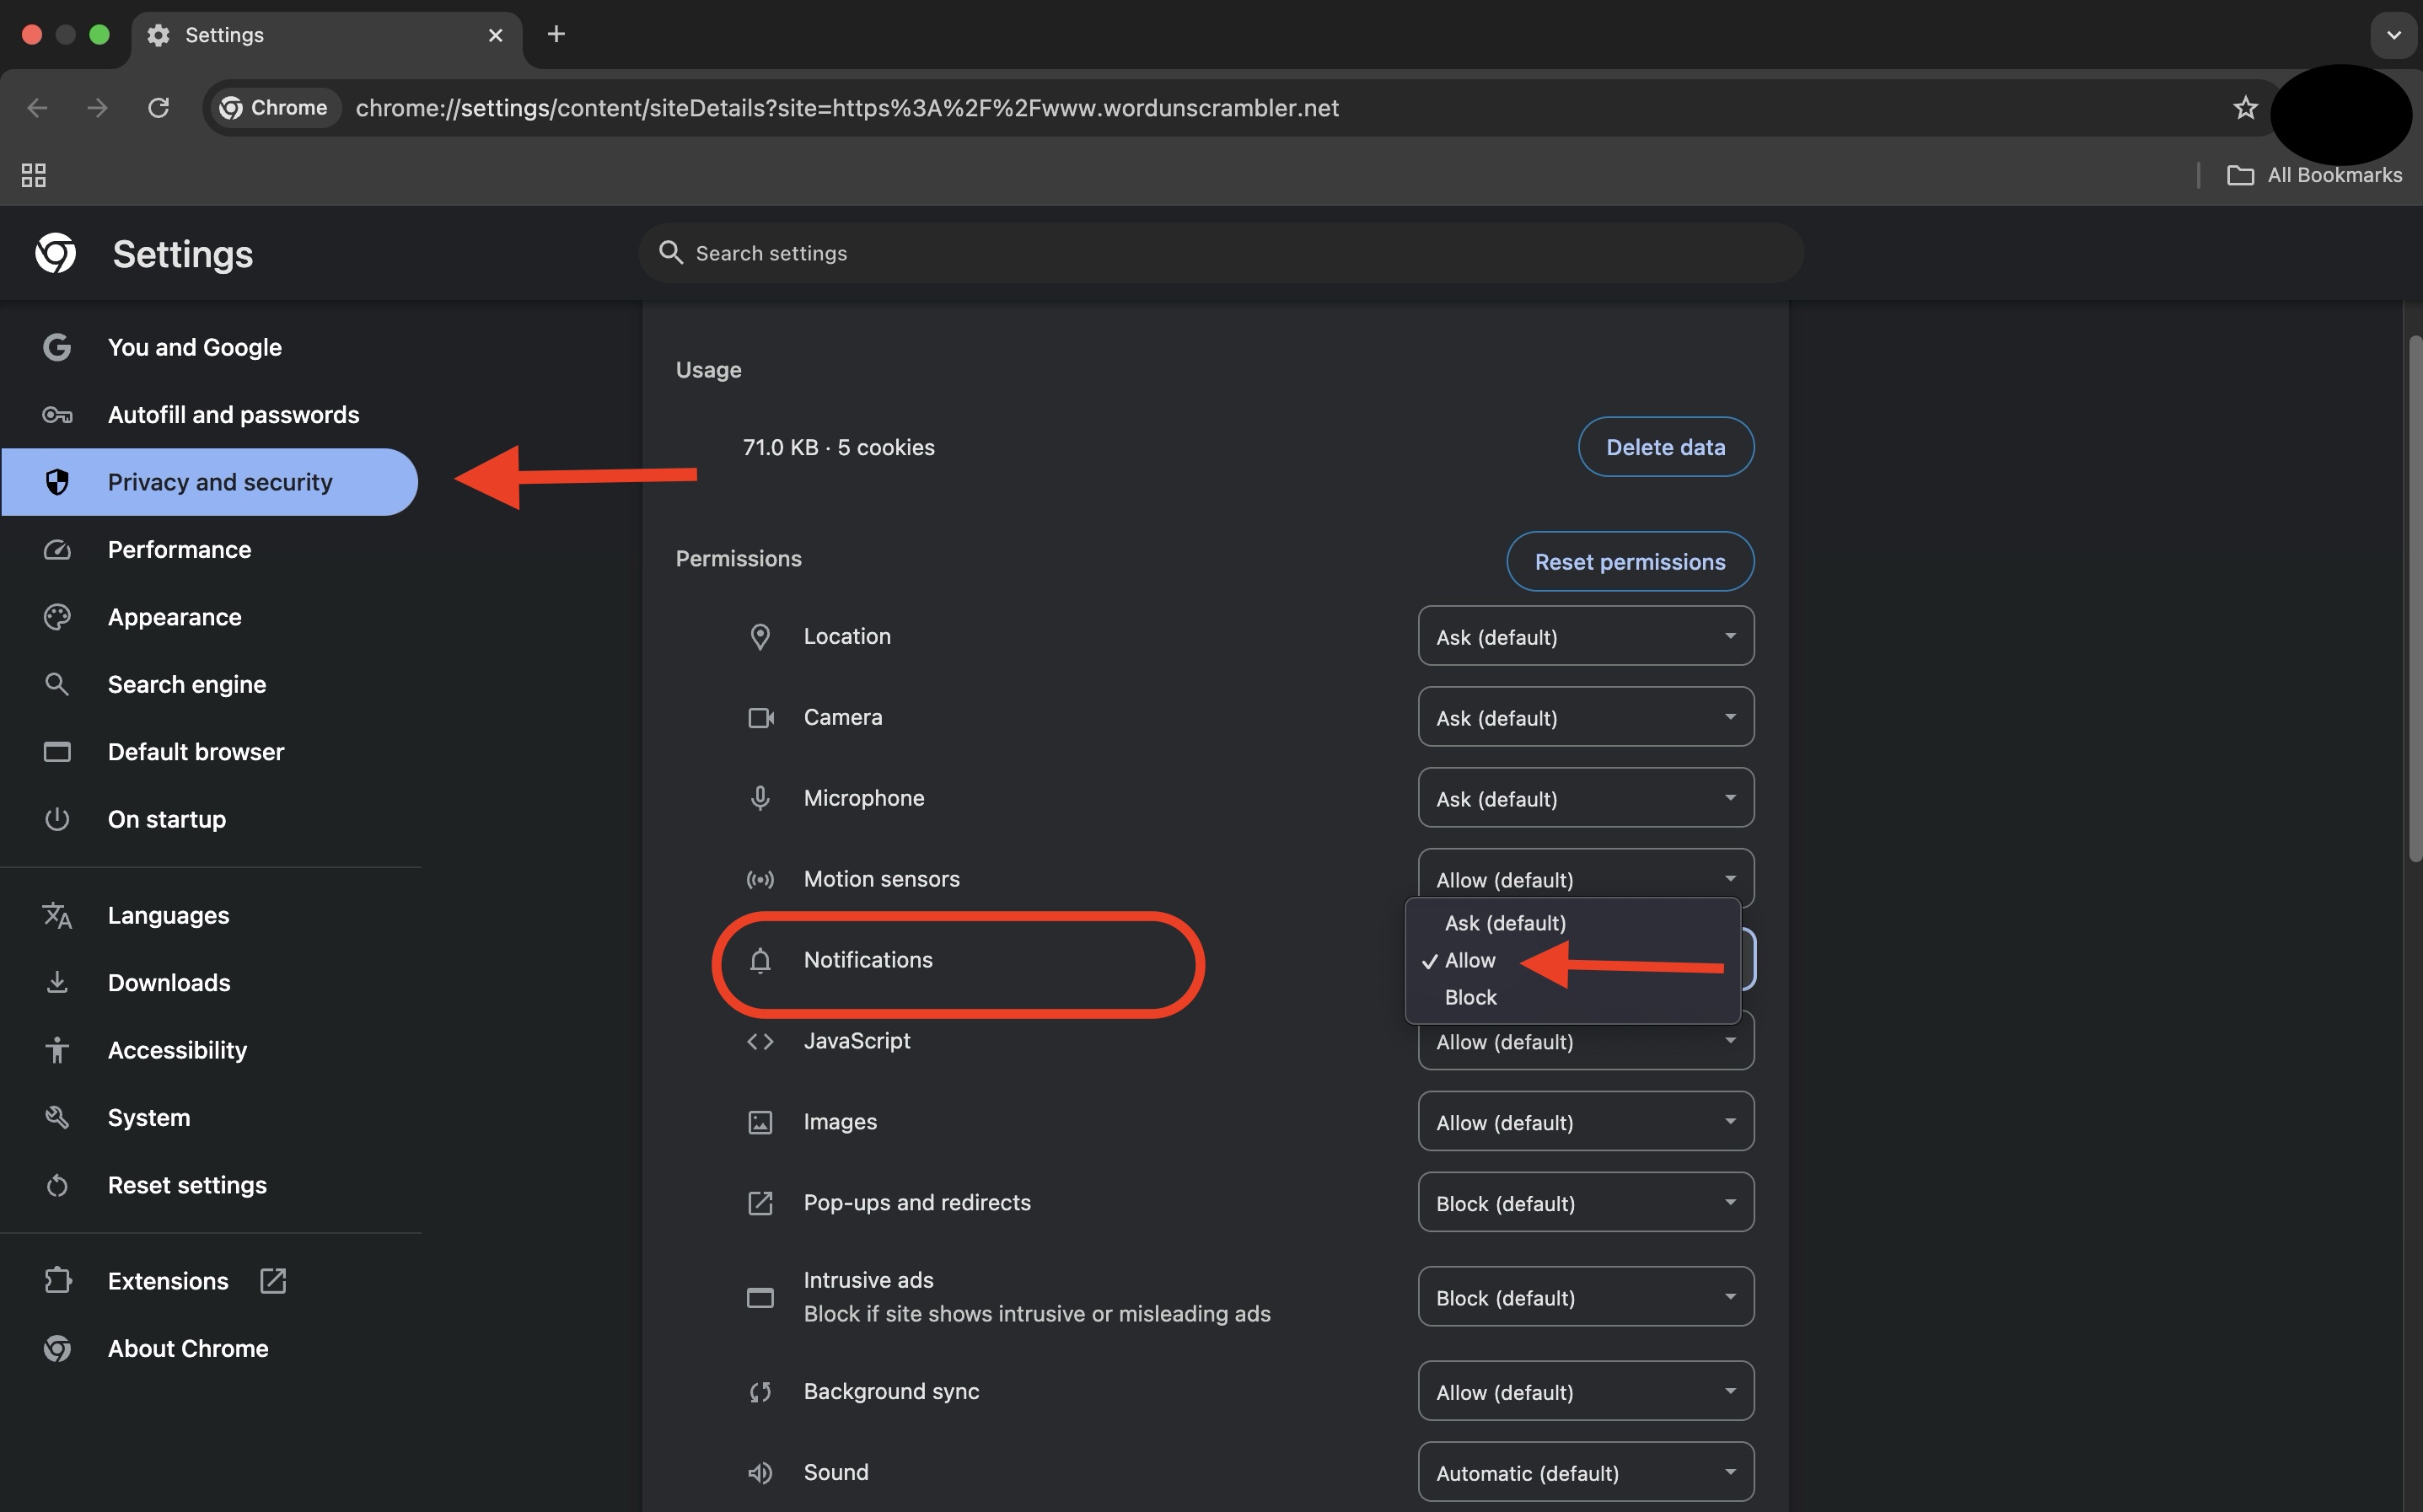Click the reload page icon
The height and width of the screenshot is (1512, 2423).
(x=158, y=107)
